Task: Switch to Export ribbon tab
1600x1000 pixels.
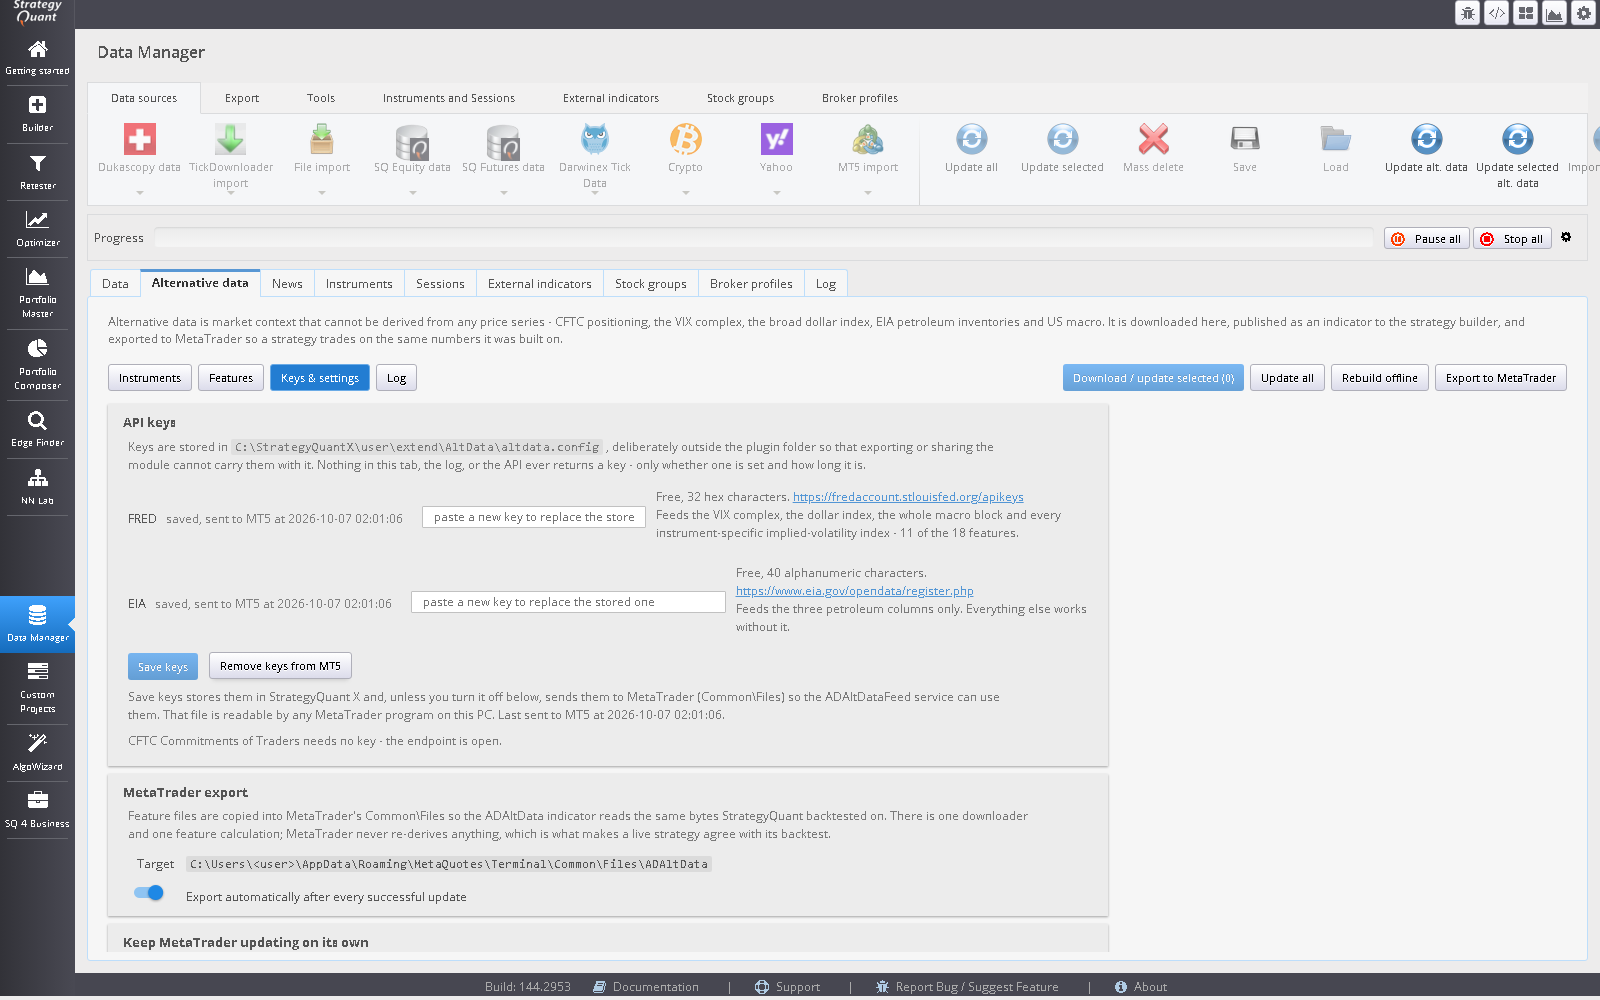Action: (242, 98)
